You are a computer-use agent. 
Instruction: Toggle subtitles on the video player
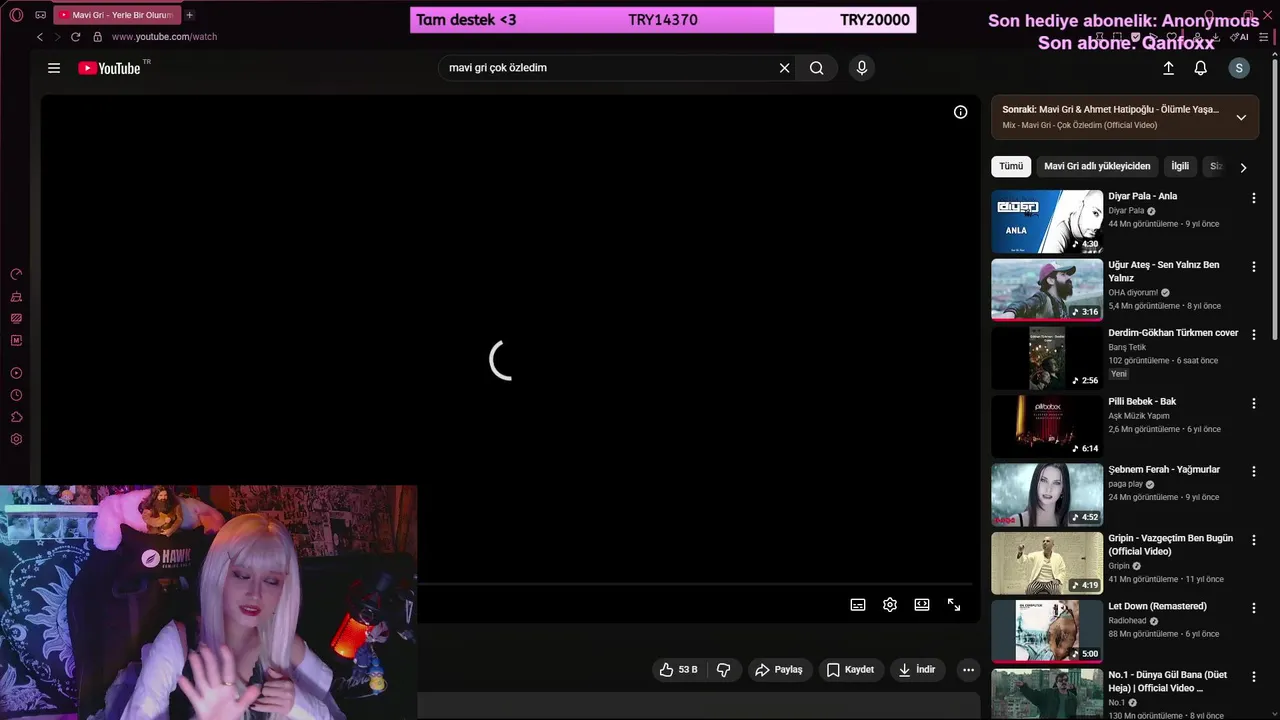click(x=858, y=605)
